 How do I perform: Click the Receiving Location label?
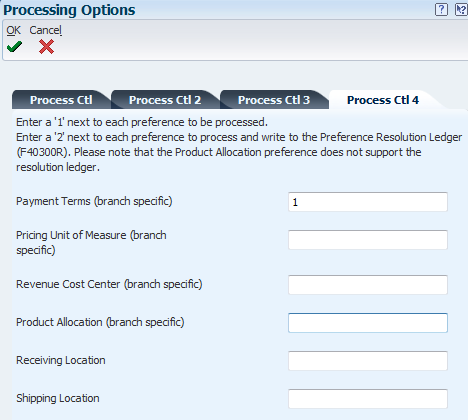[61, 360]
